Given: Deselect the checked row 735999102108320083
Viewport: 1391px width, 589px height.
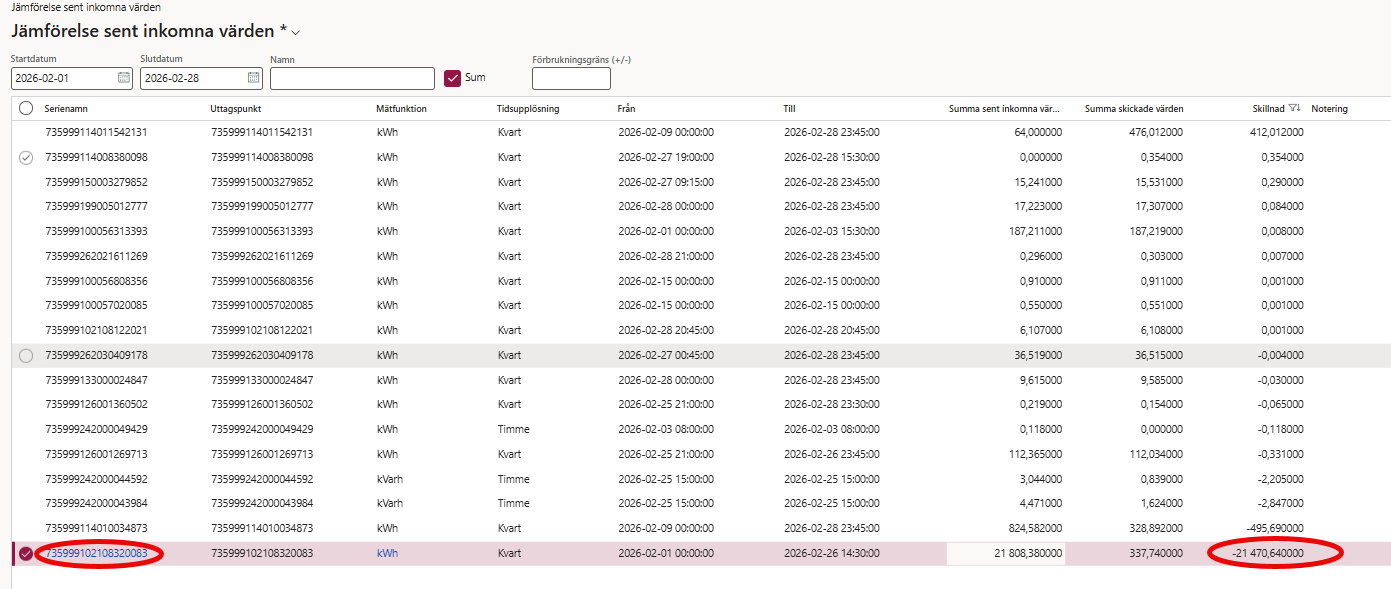Looking at the screenshot, I should [x=26, y=553].
